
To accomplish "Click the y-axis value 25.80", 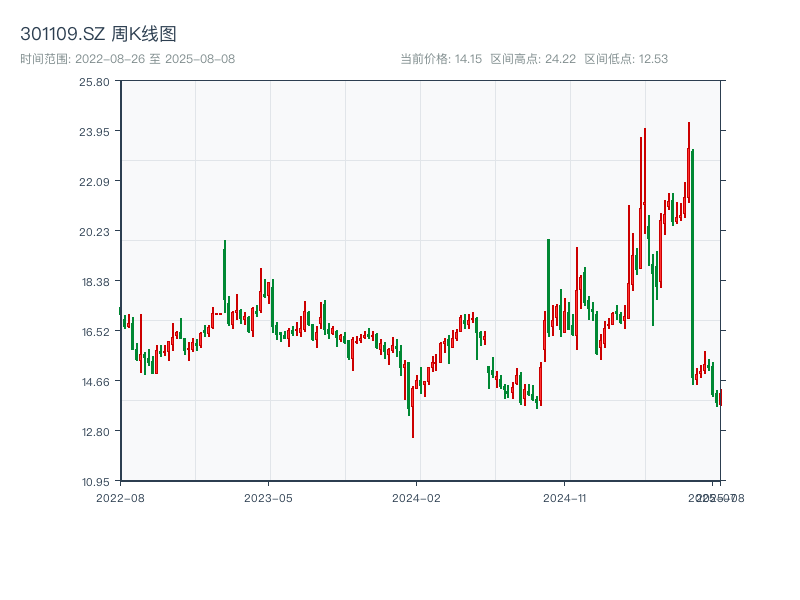I will [x=94, y=82].
